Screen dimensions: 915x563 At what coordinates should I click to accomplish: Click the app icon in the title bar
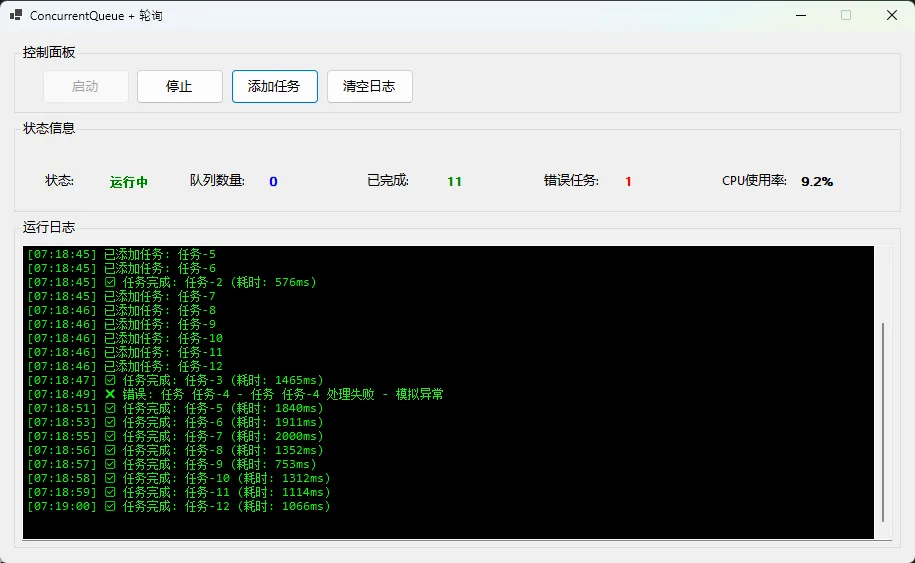[x=16, y=15]
